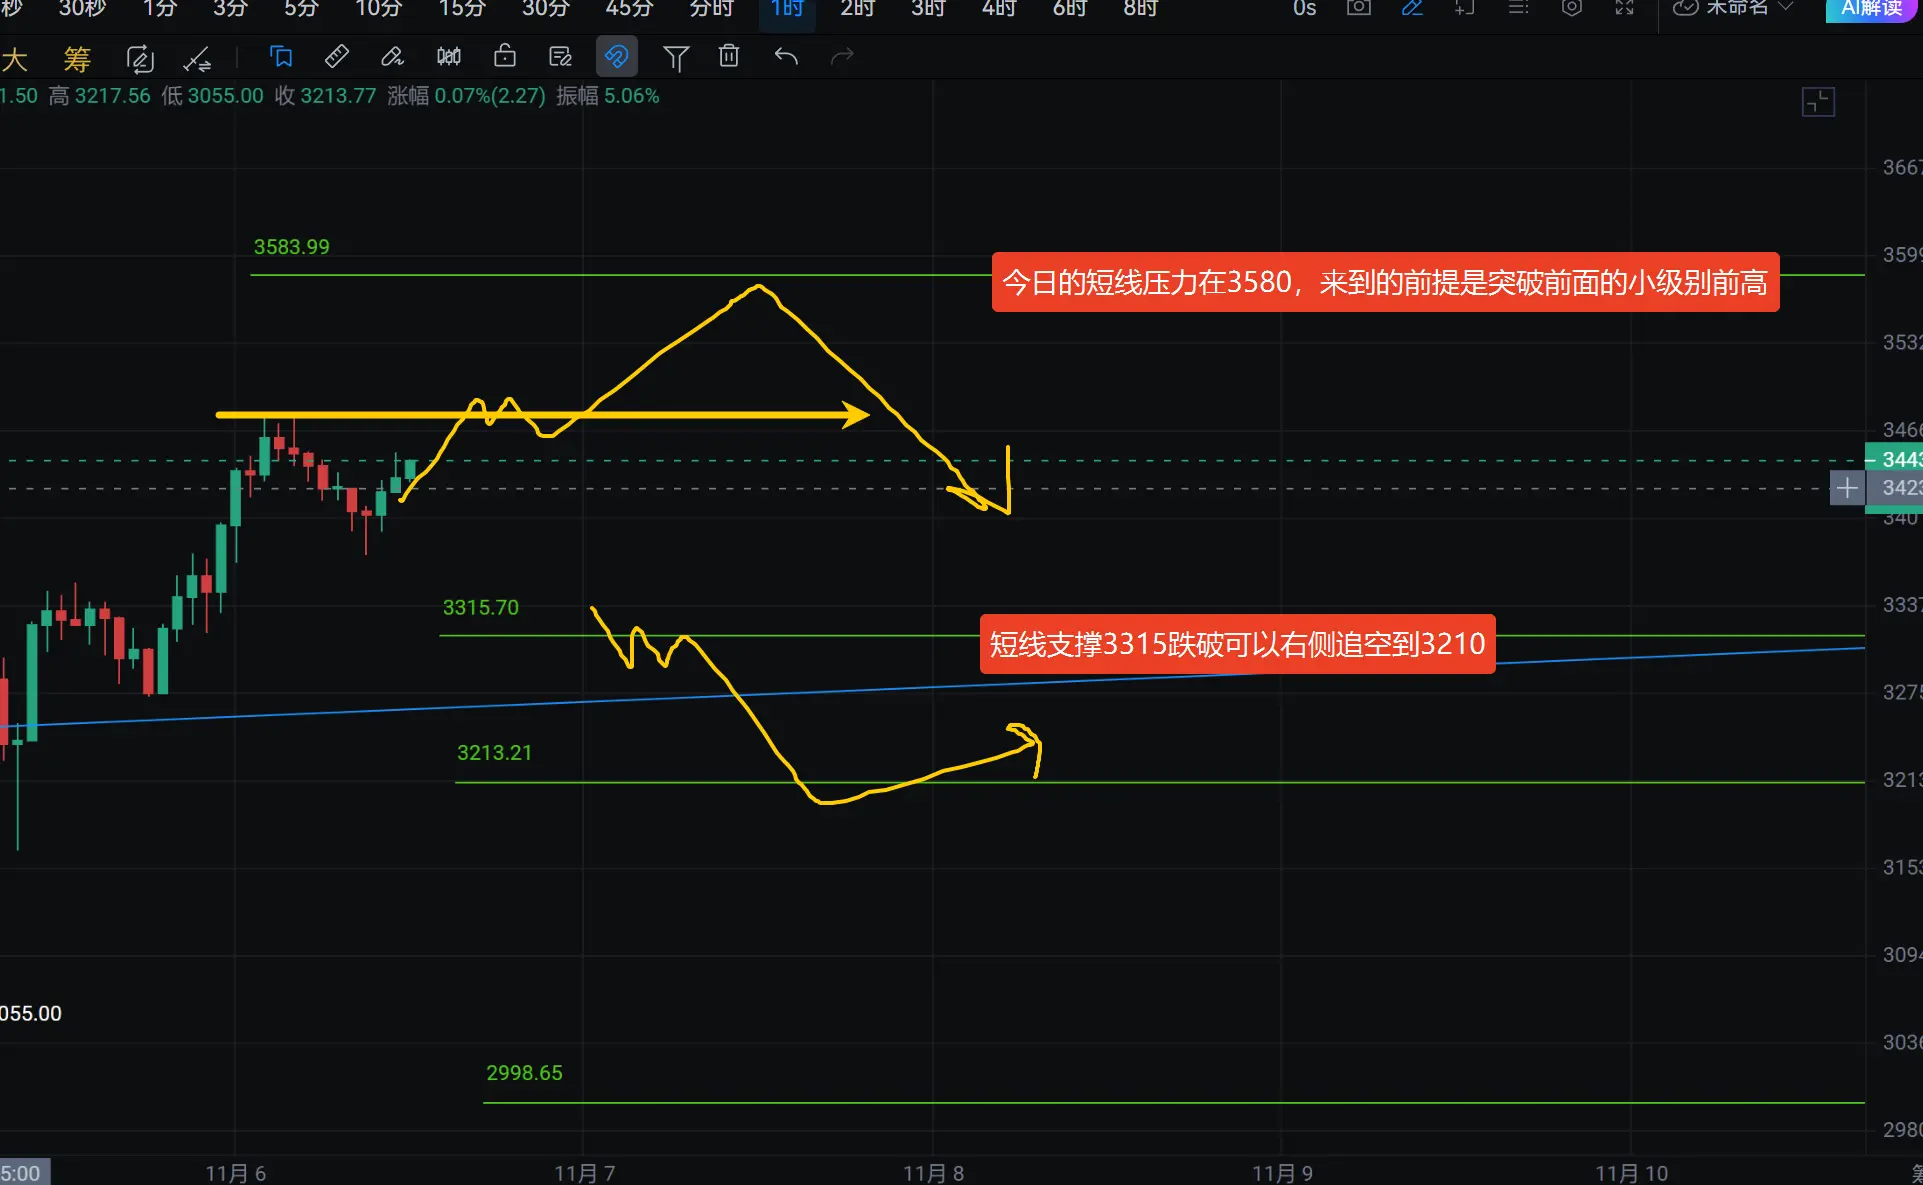Toggle the drawing lock icon
The height and width of the screenshot is (1185, 1923).
[x=505, y=57]
